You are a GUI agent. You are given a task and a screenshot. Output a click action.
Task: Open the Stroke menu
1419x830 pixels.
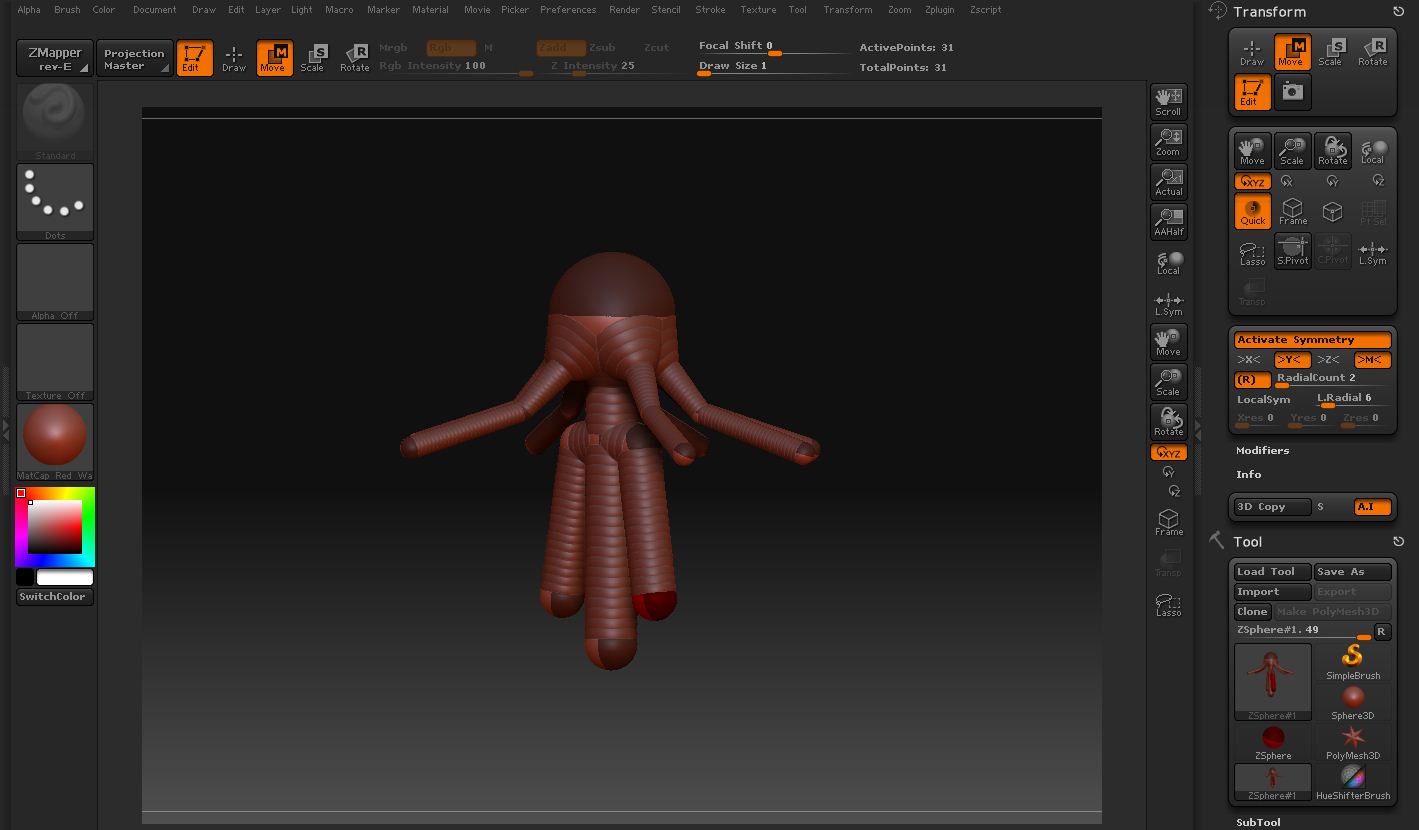710,10
